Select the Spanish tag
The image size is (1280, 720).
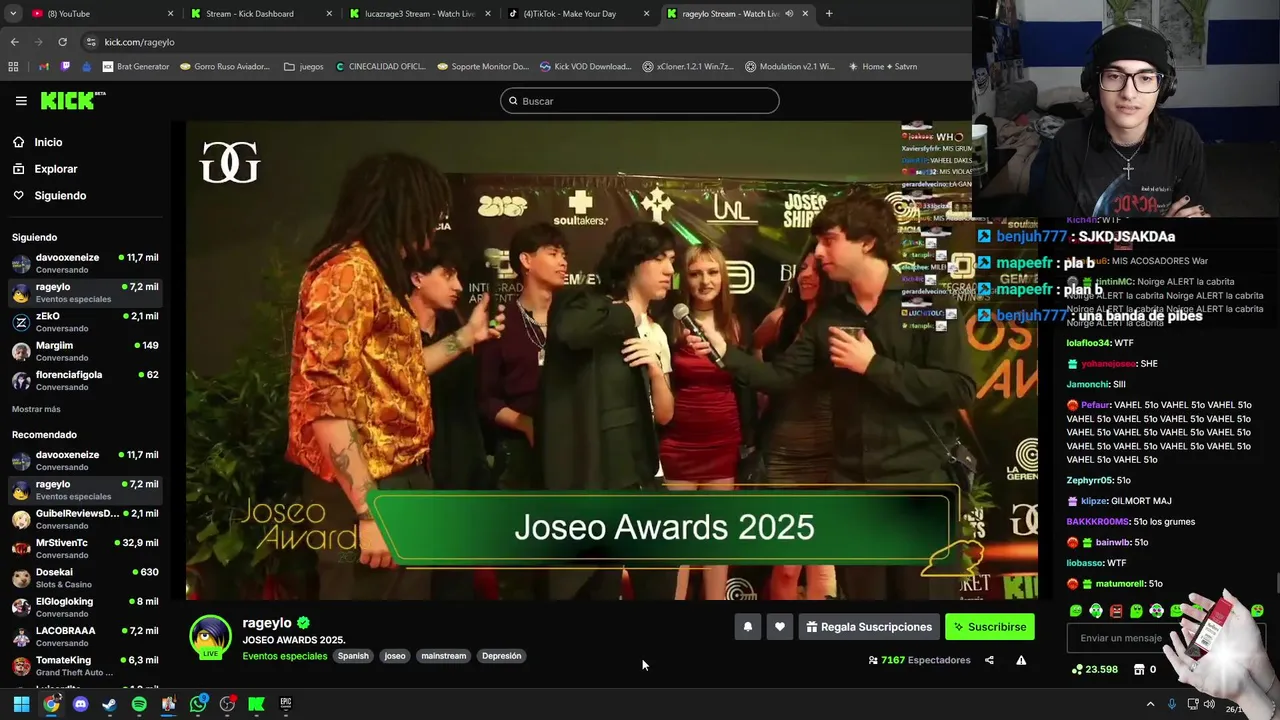click(x=353, y=656)
